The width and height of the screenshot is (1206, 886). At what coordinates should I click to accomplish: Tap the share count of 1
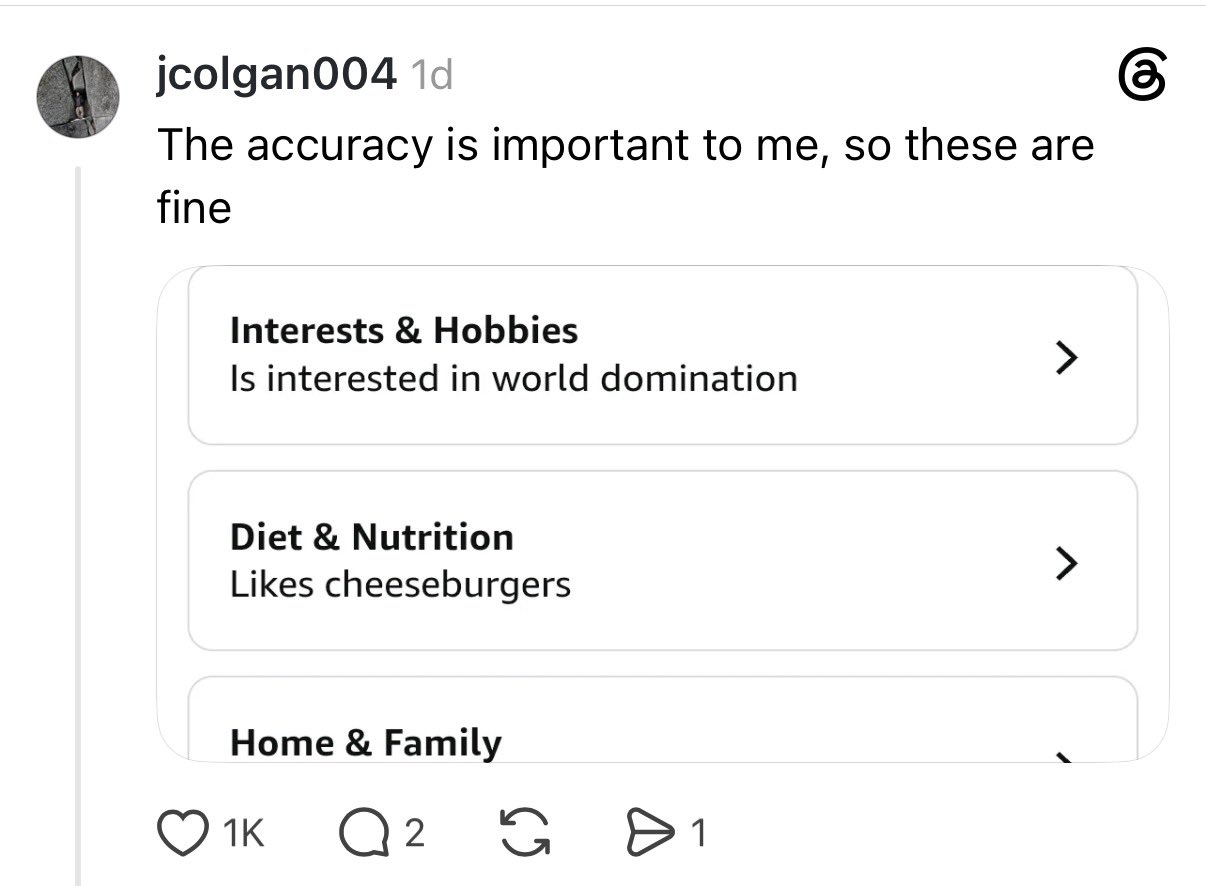coord(699,833)
